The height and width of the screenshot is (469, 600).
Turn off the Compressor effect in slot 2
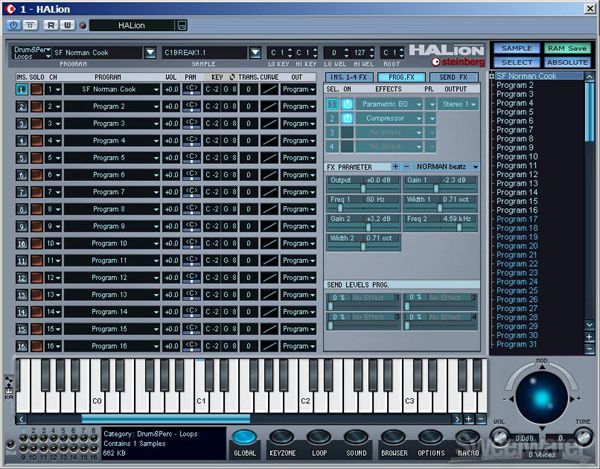point(348,118)
